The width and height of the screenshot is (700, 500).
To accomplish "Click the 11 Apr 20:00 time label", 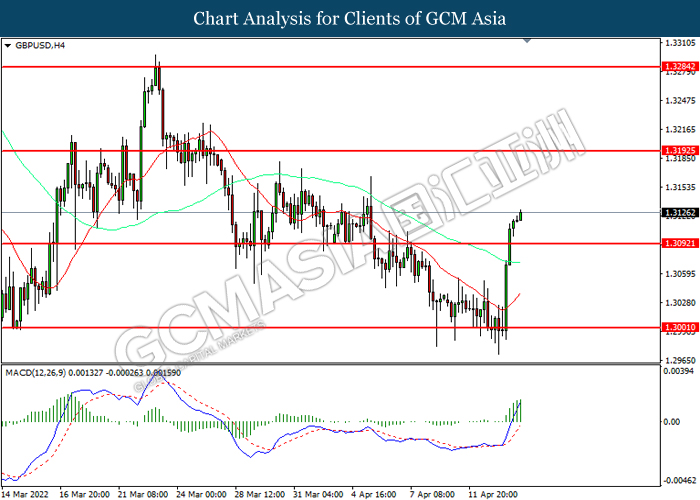I will pyautogui.click(x=493, y=495).
